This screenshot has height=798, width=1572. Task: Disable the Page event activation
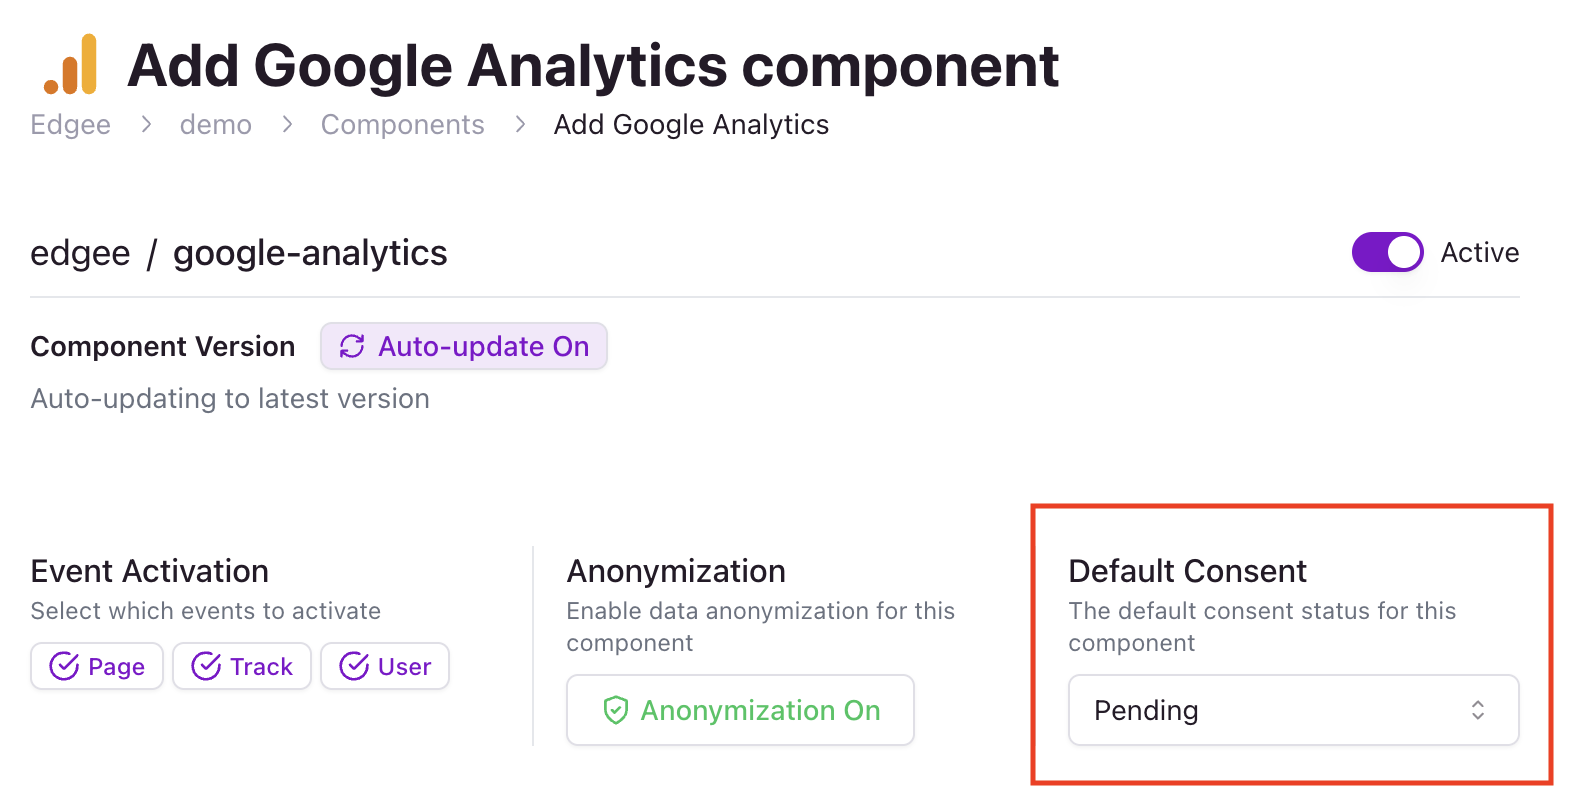(x=97, y=666)
